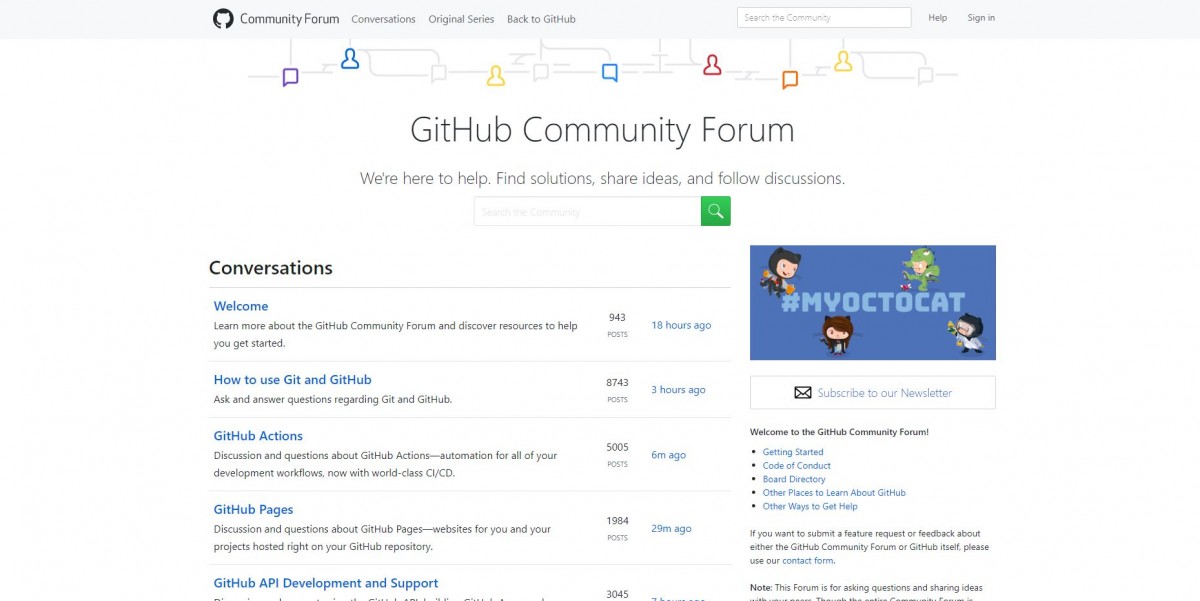Go Back to GitHub from the header

[541, 19]
